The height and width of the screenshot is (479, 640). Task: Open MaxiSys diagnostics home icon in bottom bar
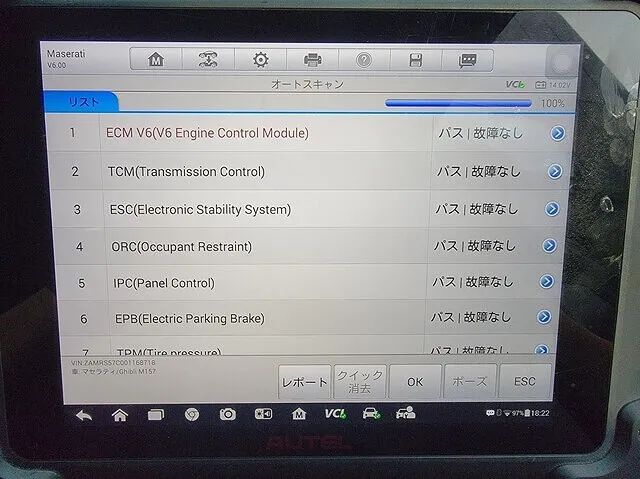299,414
